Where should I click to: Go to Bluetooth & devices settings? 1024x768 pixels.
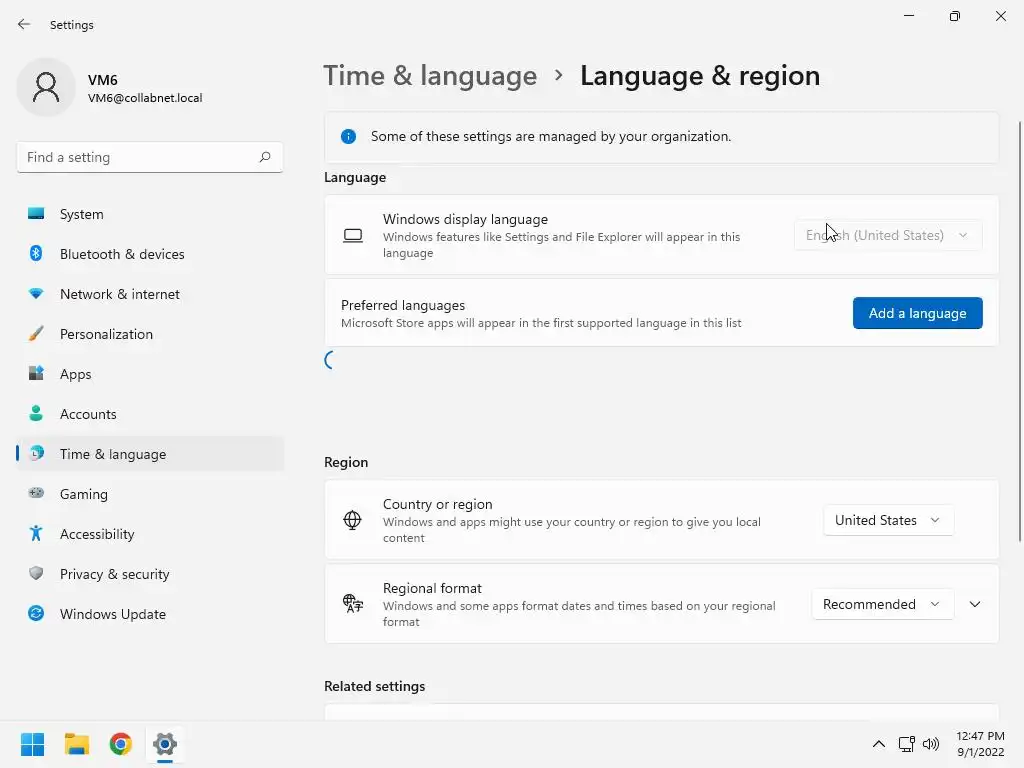150,254
